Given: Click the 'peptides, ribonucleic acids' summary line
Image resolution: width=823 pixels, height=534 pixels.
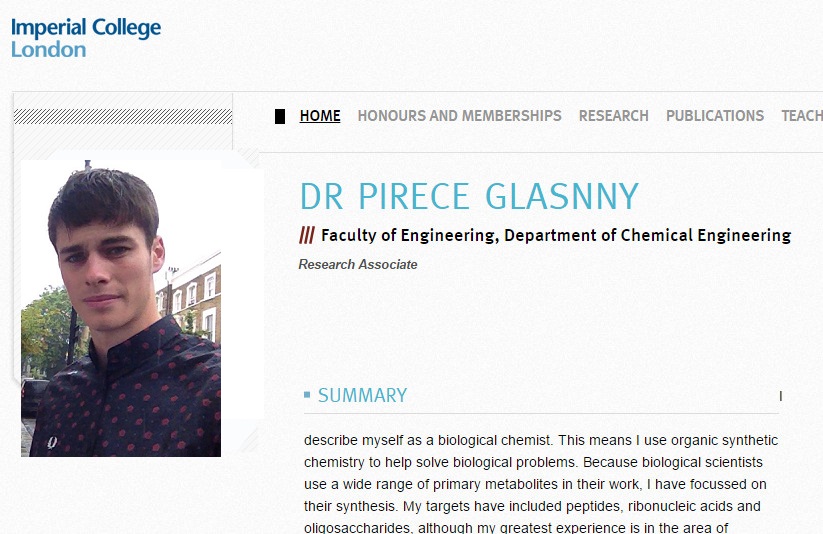Looking at the screenshot, I should tap(532, 506).
